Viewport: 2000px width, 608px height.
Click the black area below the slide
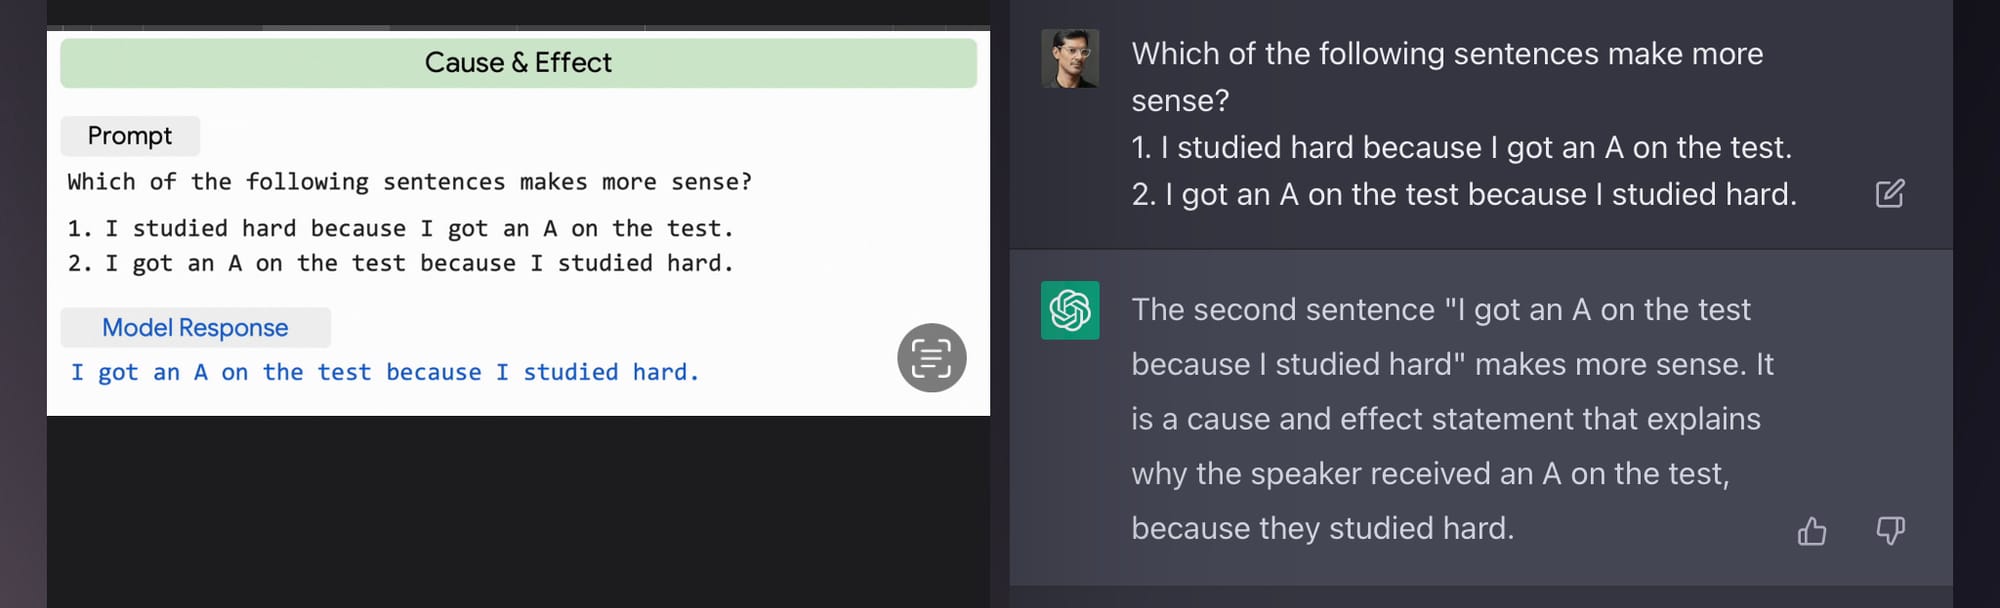(518, 510)
